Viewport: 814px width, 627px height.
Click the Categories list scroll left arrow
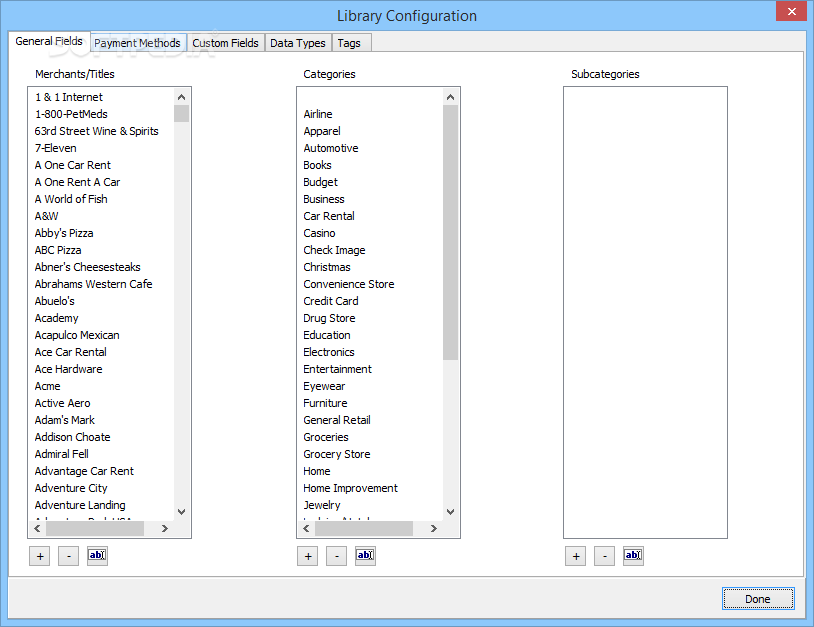[x=306, y=528]
